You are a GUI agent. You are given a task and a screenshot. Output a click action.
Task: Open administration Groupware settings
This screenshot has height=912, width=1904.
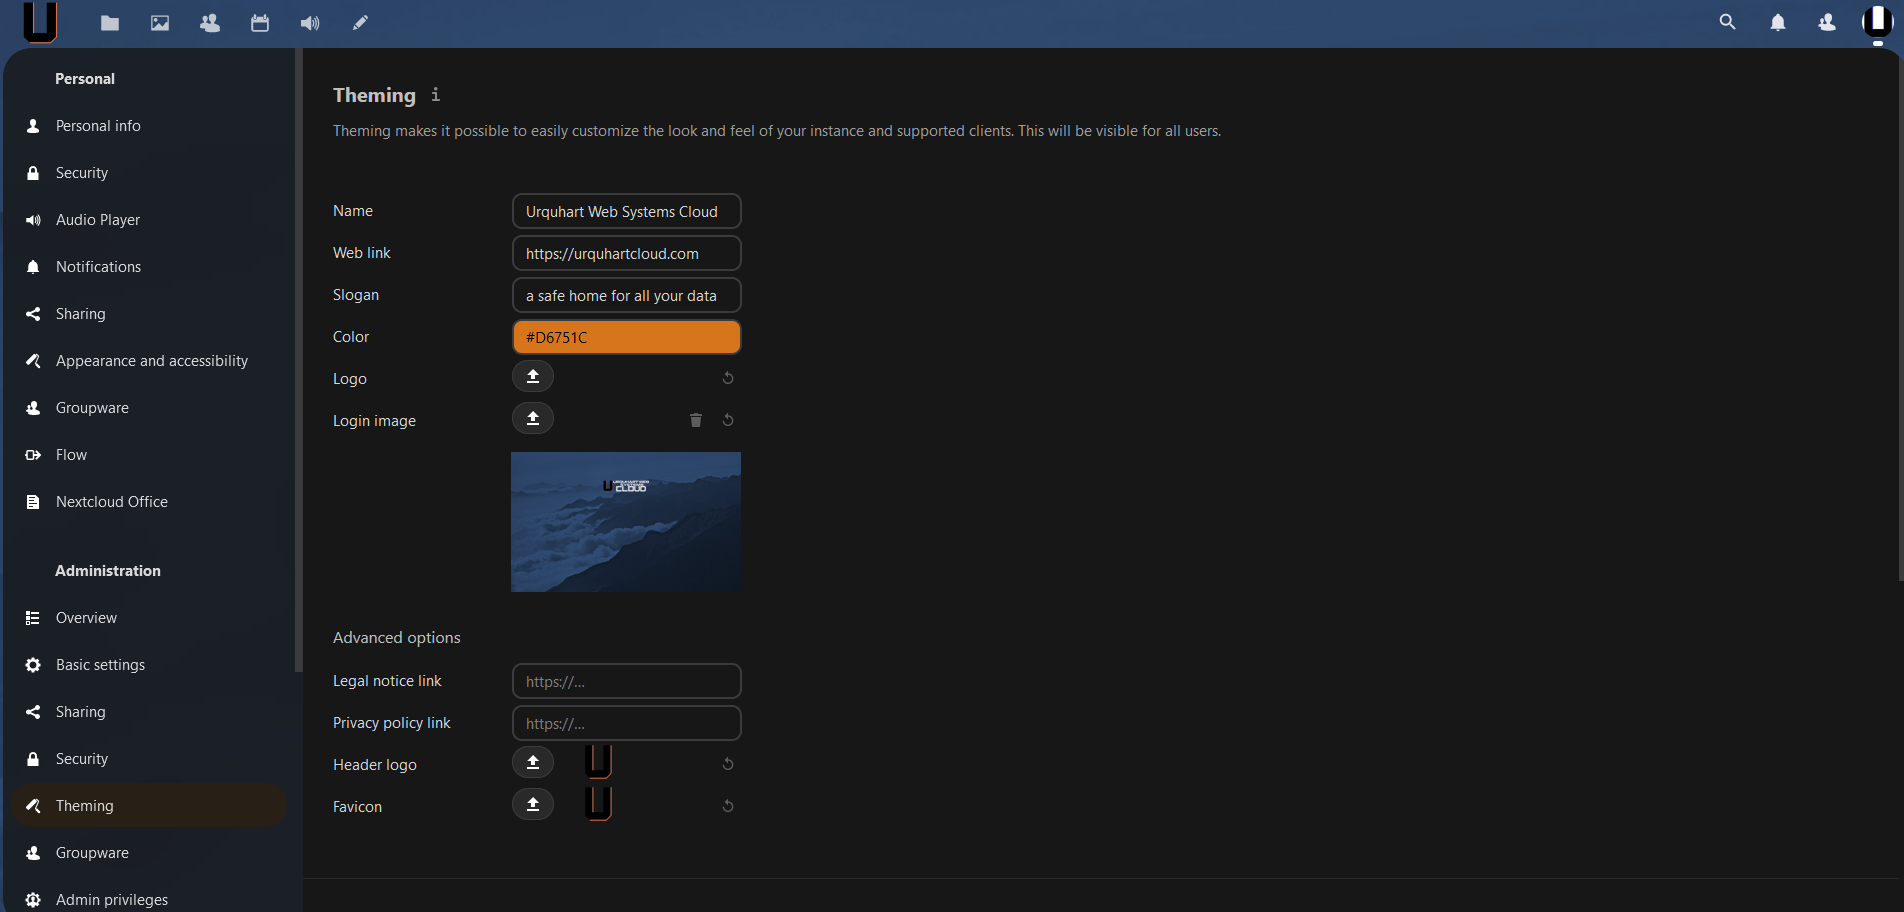click(x=150, y=853)
